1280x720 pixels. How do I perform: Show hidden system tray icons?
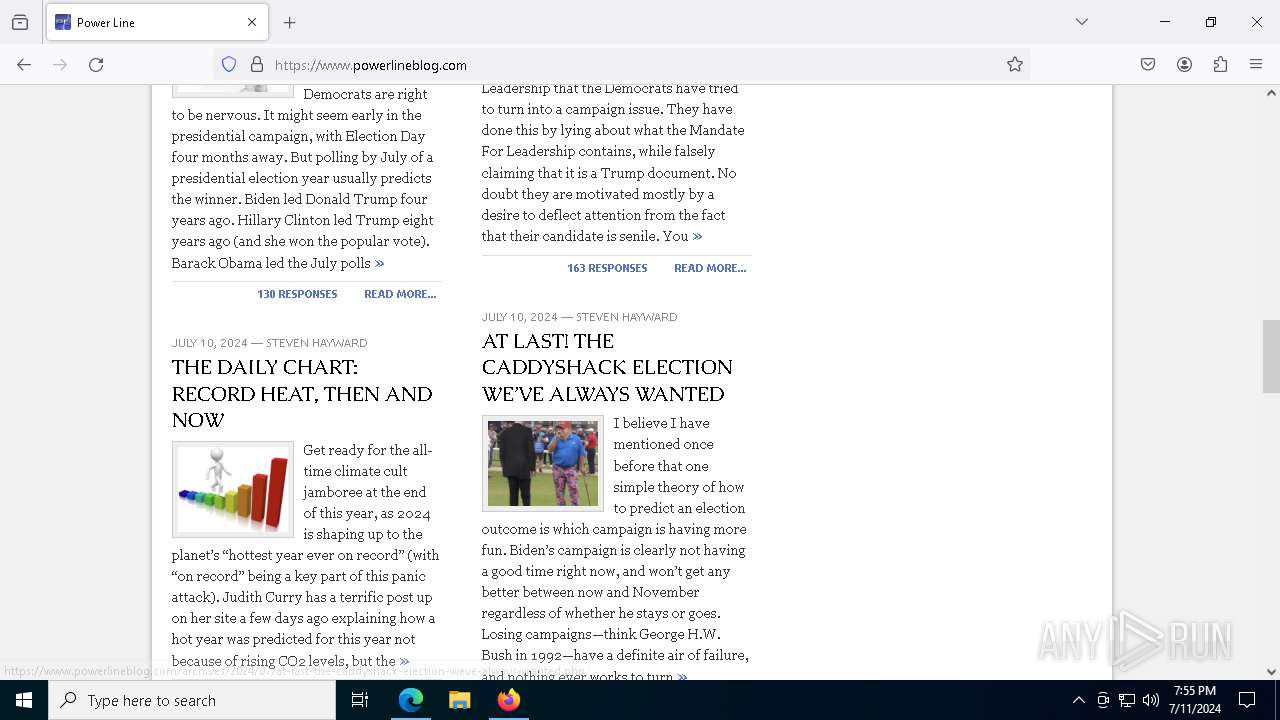(1078, 700)
